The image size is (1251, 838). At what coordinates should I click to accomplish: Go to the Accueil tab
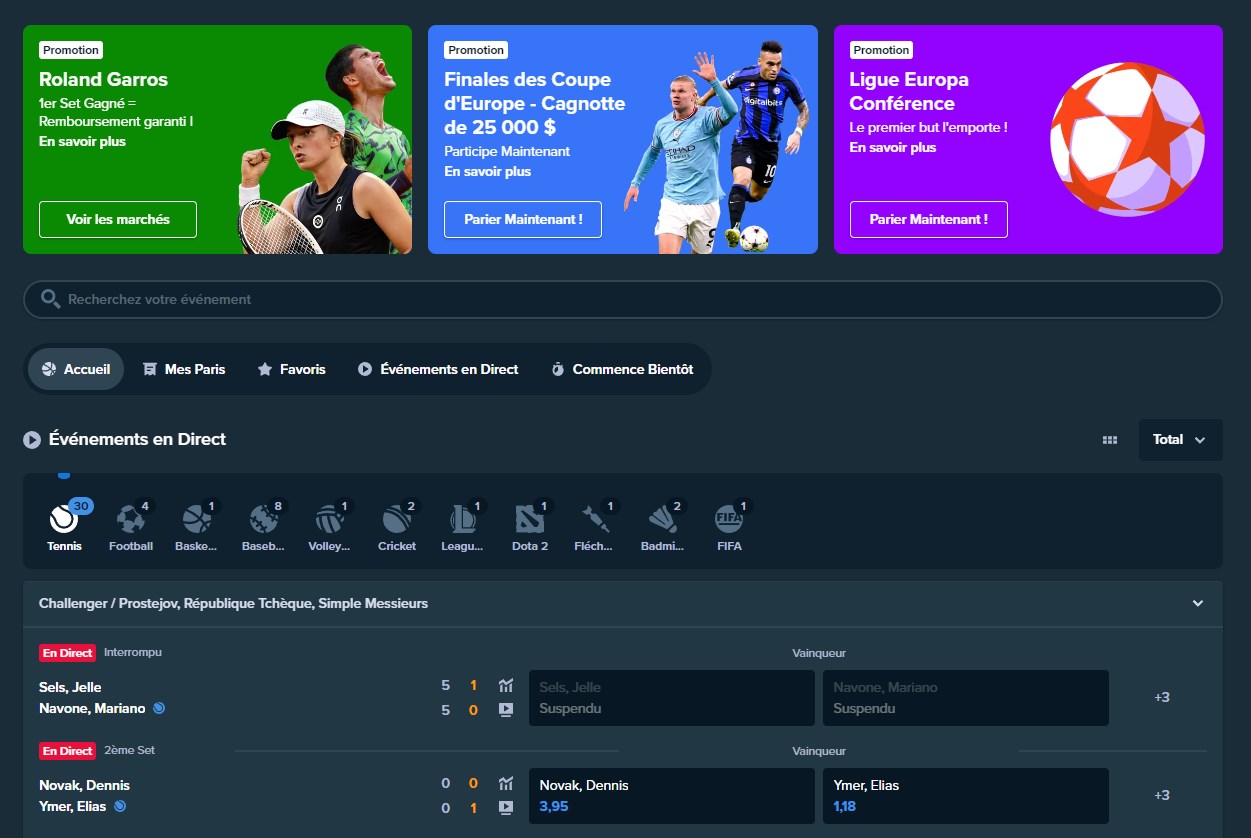pyautogui.click(x=76, y=369)
